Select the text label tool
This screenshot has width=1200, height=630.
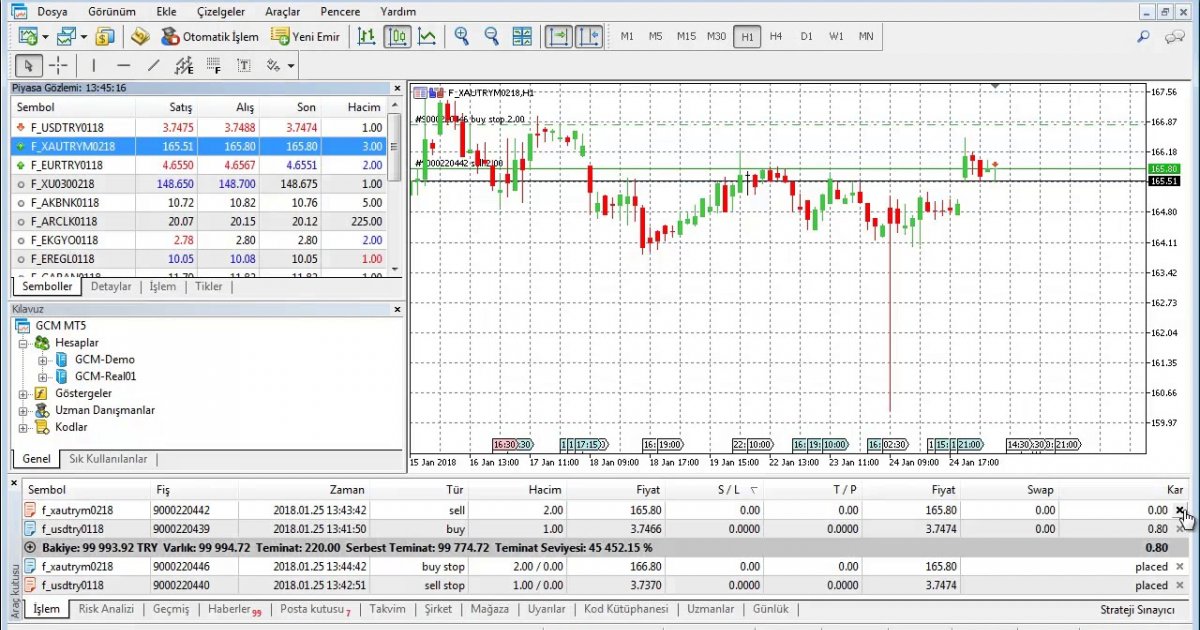(x=244, y=66)
